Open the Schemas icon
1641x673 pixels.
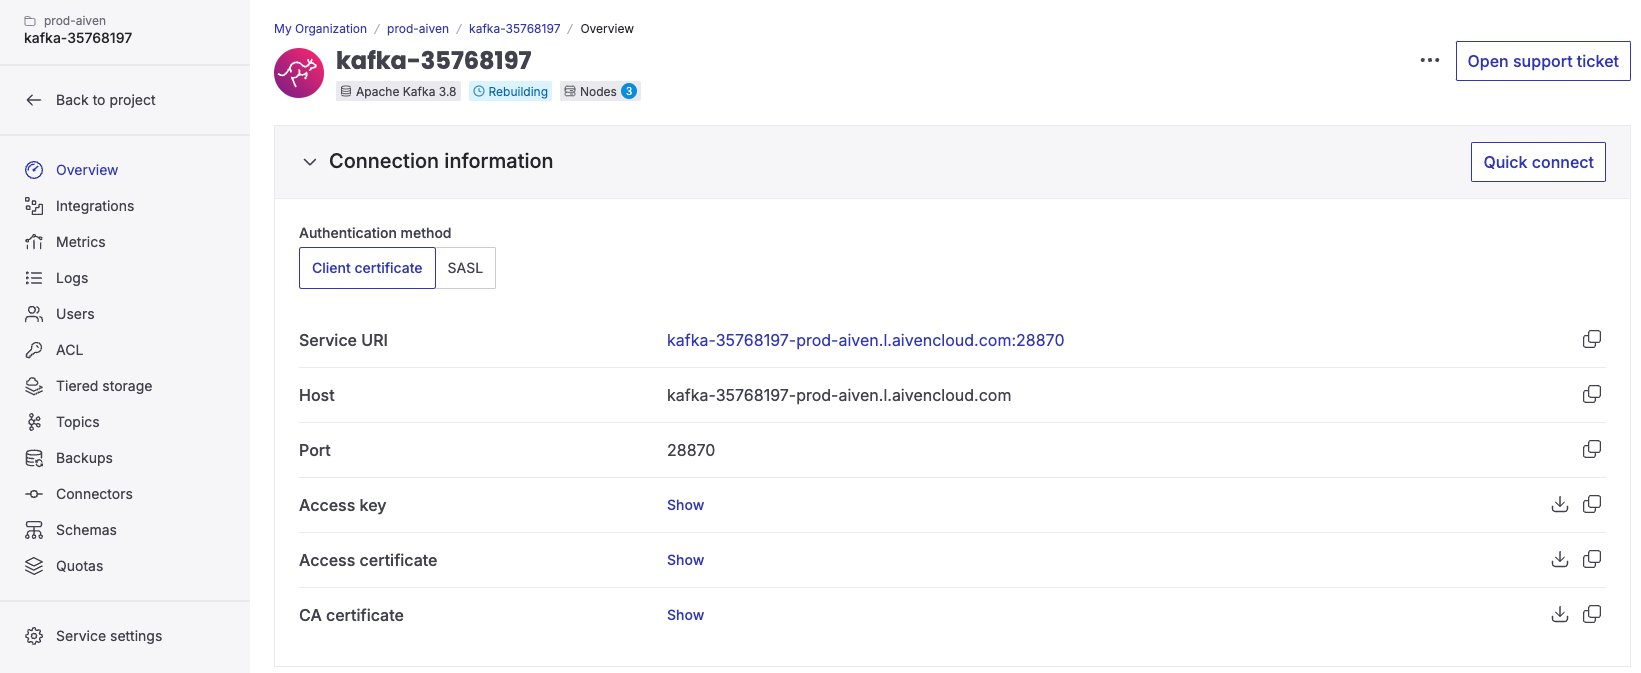[34, 530]
